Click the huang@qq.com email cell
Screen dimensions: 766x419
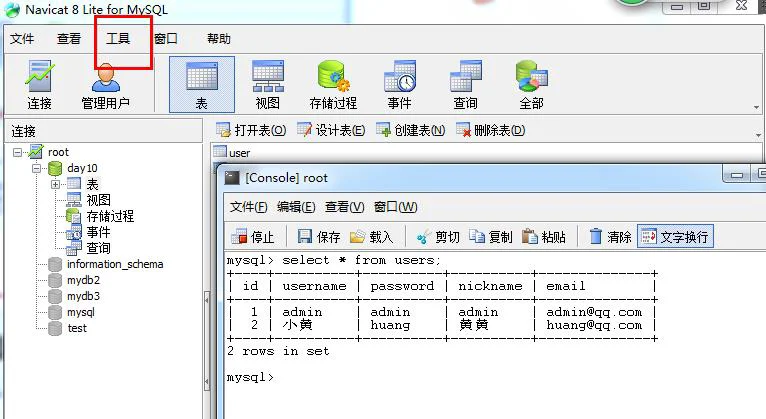[594, 325]
